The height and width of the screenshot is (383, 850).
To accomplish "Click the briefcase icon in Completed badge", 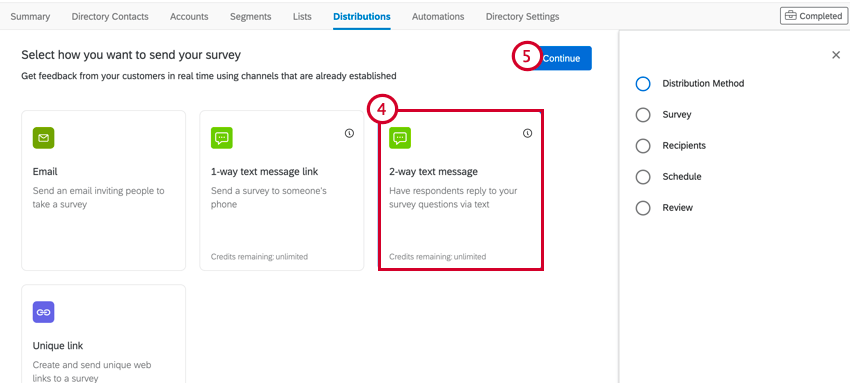I will click(x=791, y=16).
